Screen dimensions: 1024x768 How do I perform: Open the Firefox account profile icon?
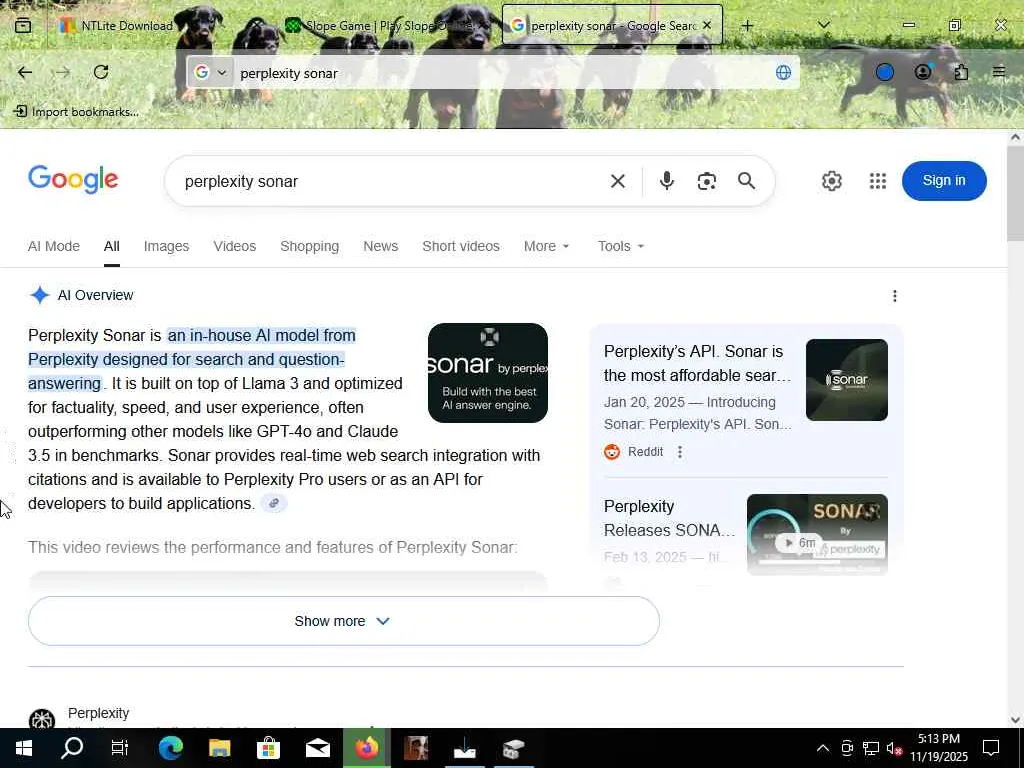923,72
